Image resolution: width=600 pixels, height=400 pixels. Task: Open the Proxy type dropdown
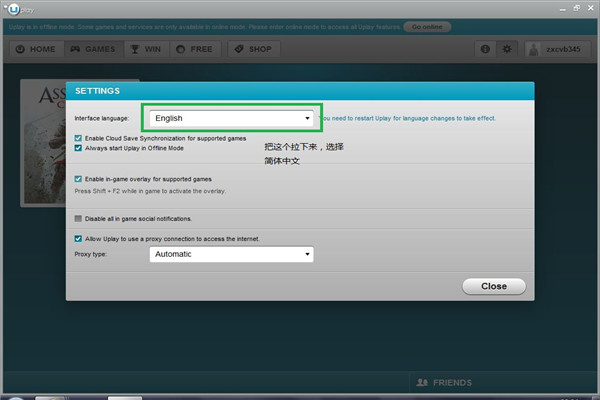pyautogui.click(x=232, y=254)
